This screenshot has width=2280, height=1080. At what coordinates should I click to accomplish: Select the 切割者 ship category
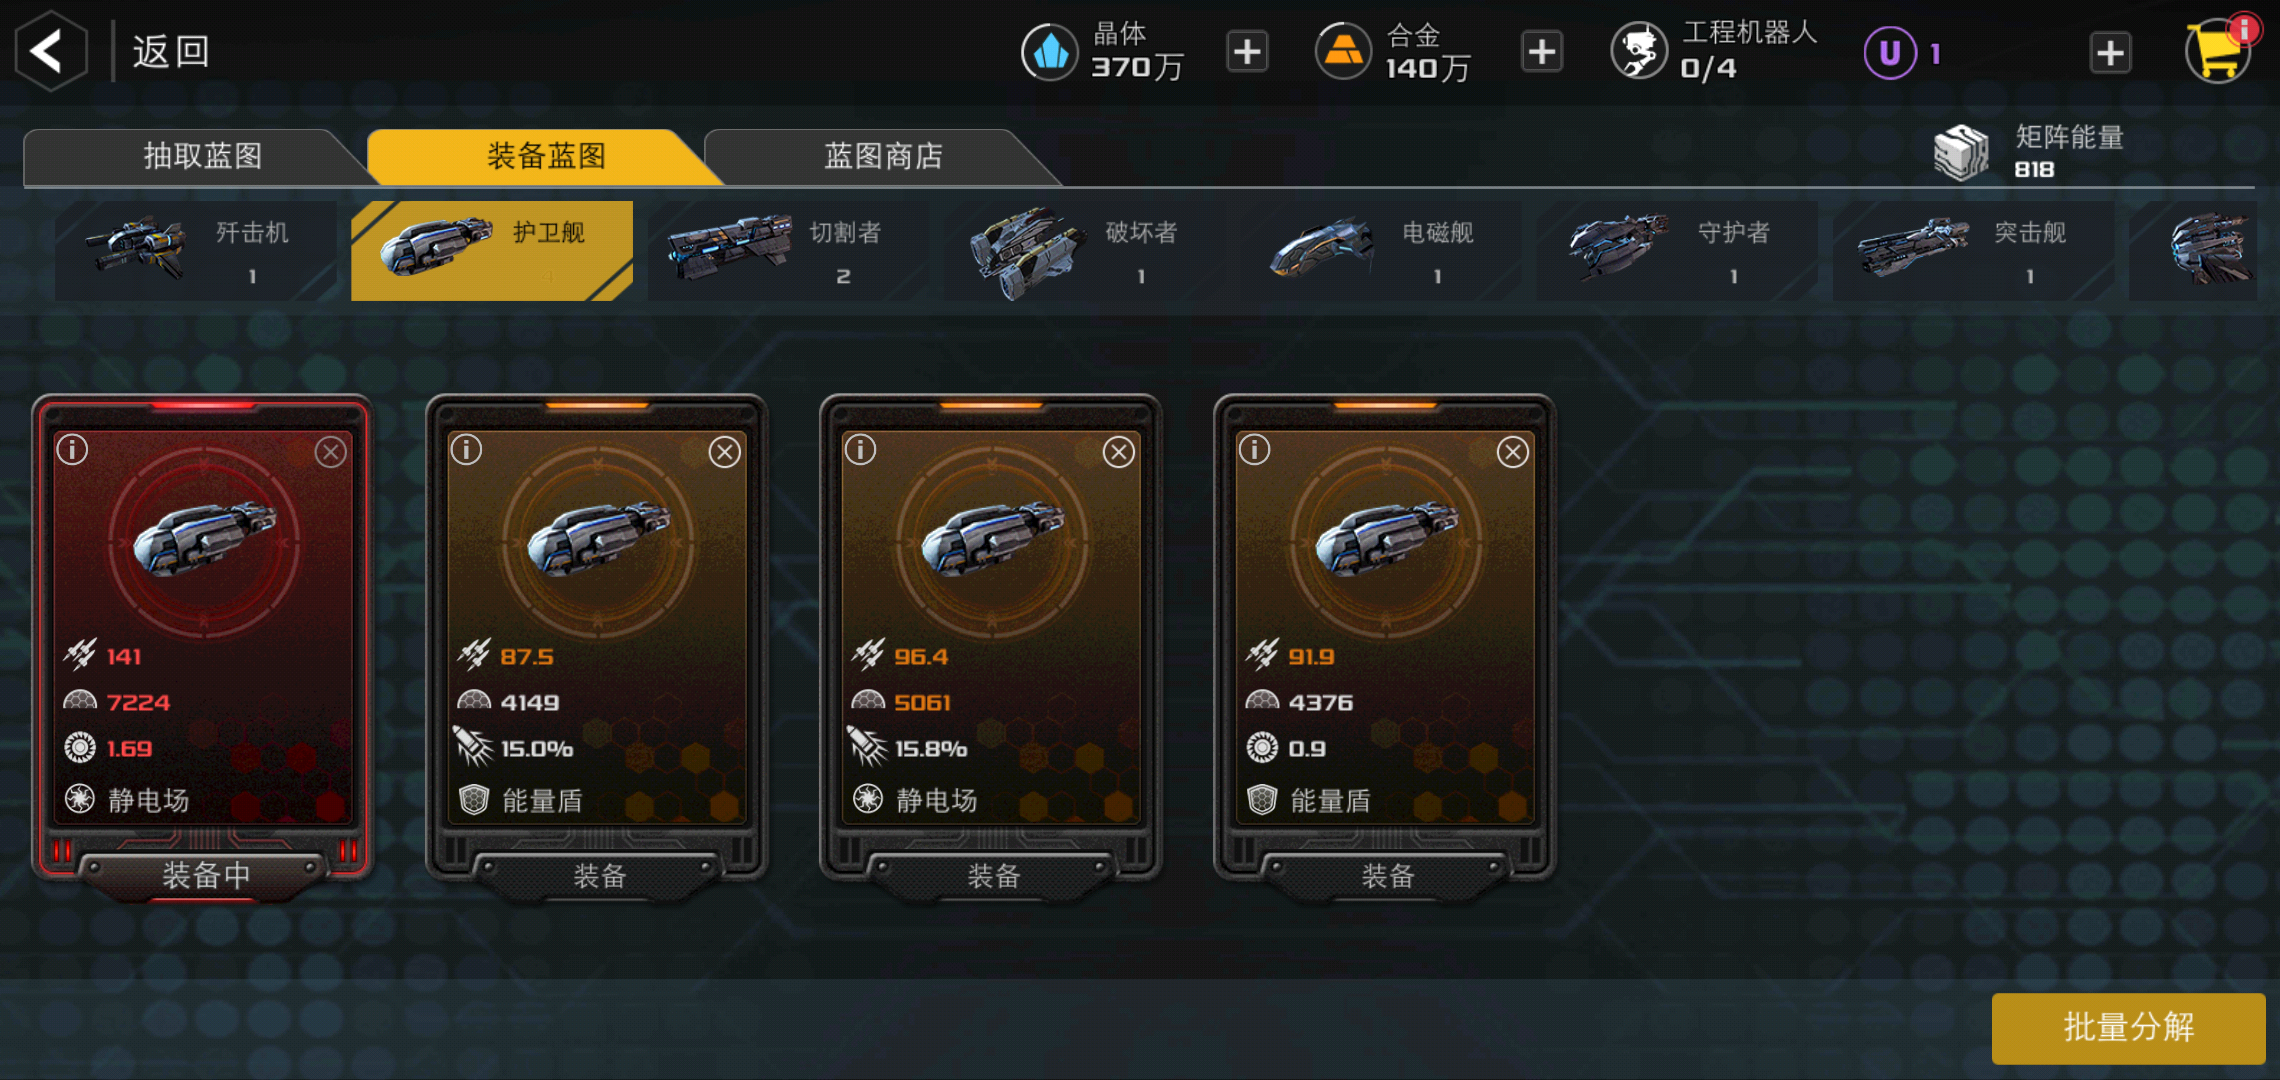coord(788,250)
